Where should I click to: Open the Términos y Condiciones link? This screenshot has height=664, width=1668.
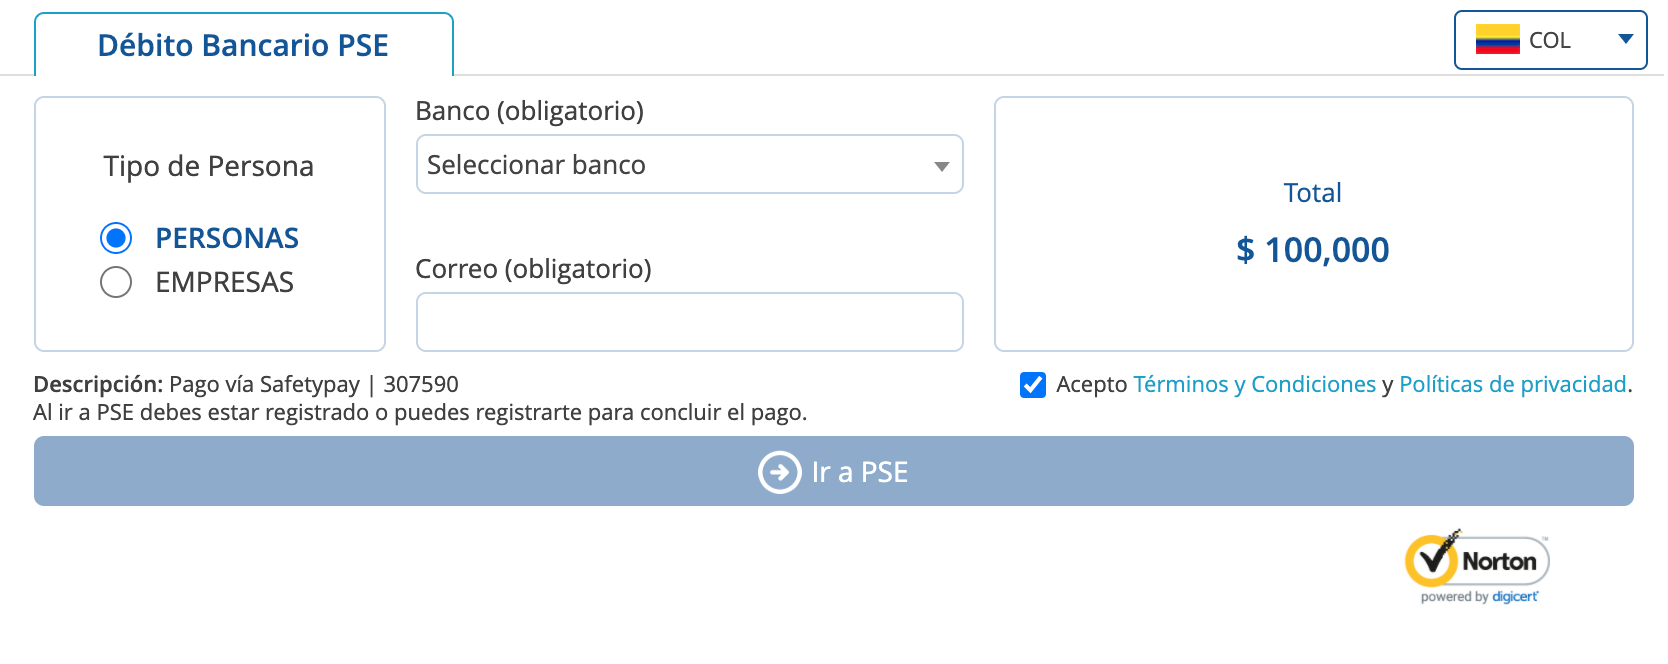pyautogui.click(x=1254, y=385)
